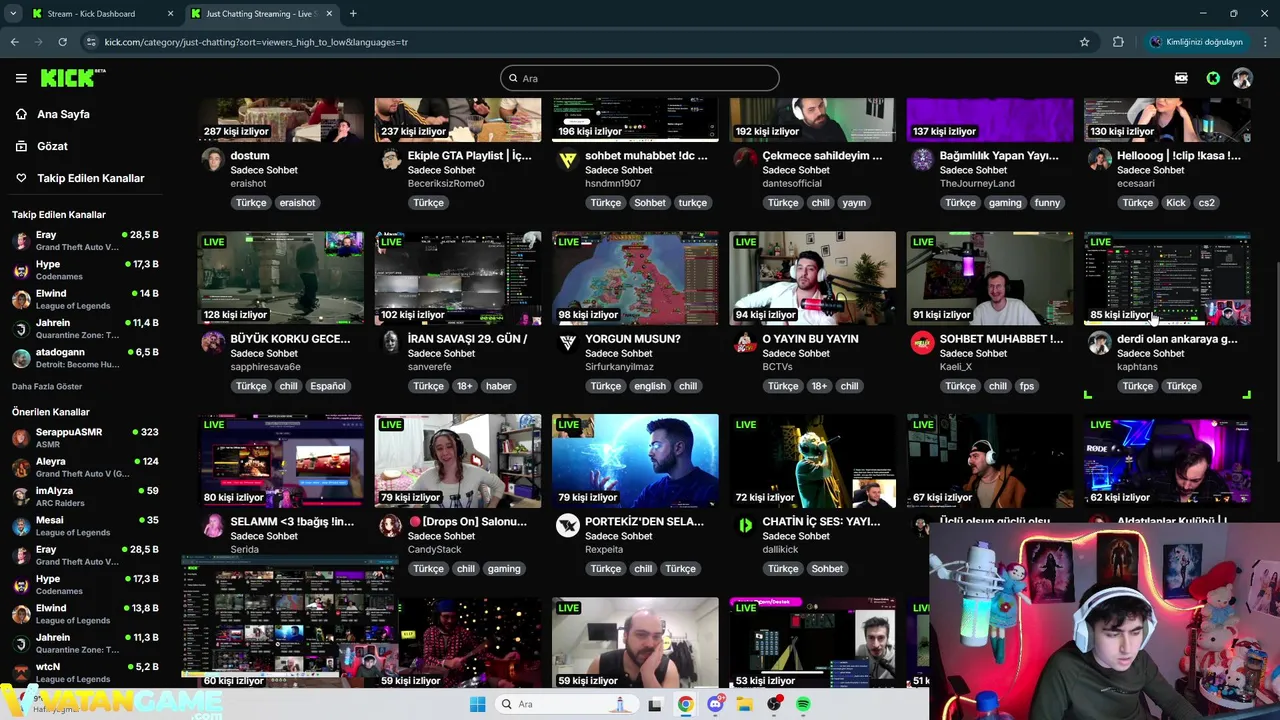
Task: Open O YAYIN BU YAYIN thumbnail
Action: coord(812,278)
